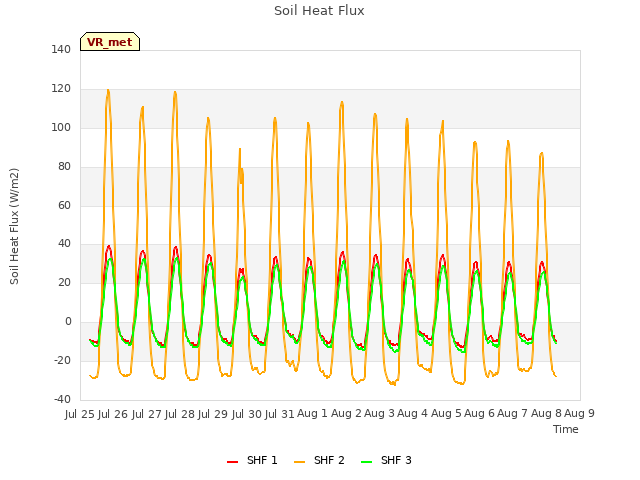
Task: Click the orange SHF 2 legend swatch
Action: 299,462
